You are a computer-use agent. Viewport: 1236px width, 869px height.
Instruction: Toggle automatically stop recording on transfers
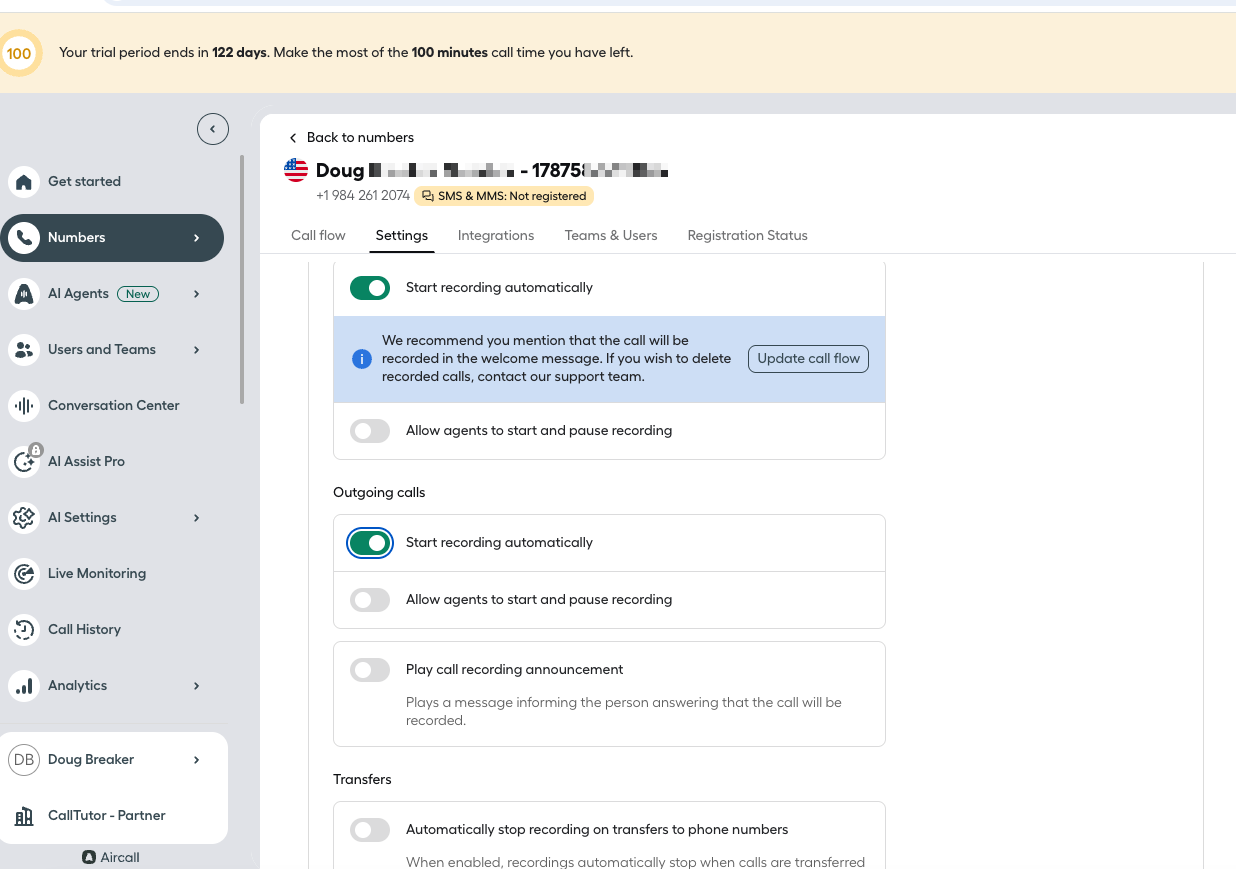click(370, 830)
